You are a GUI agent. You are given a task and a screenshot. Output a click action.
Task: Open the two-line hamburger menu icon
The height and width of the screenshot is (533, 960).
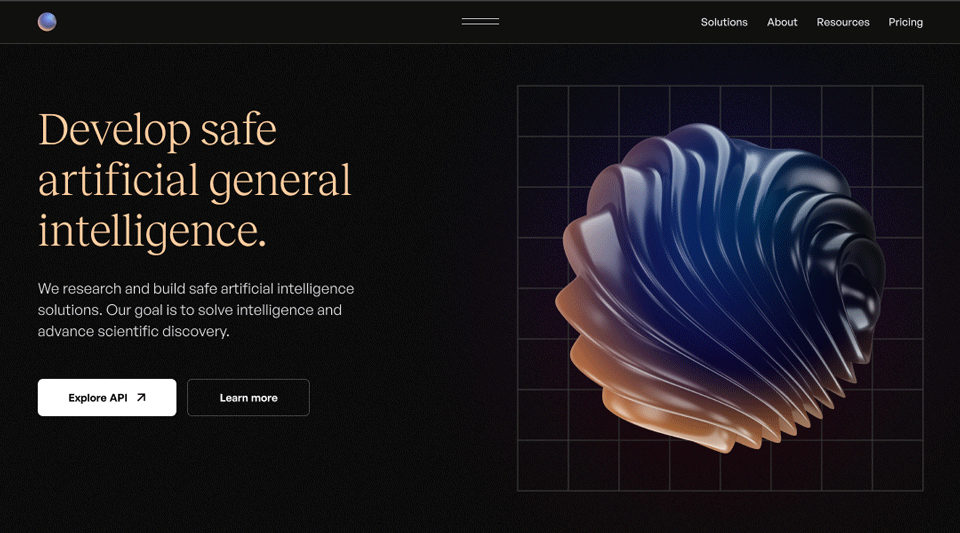pyautogui.click(x=480, y=22)
